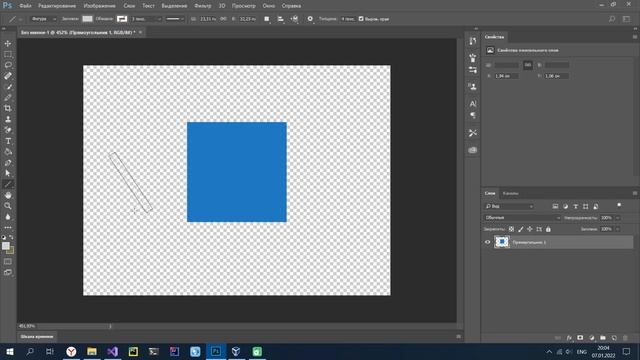Close the document tab
This screenshot has height=360, width=640.
[x=140, y=32]
